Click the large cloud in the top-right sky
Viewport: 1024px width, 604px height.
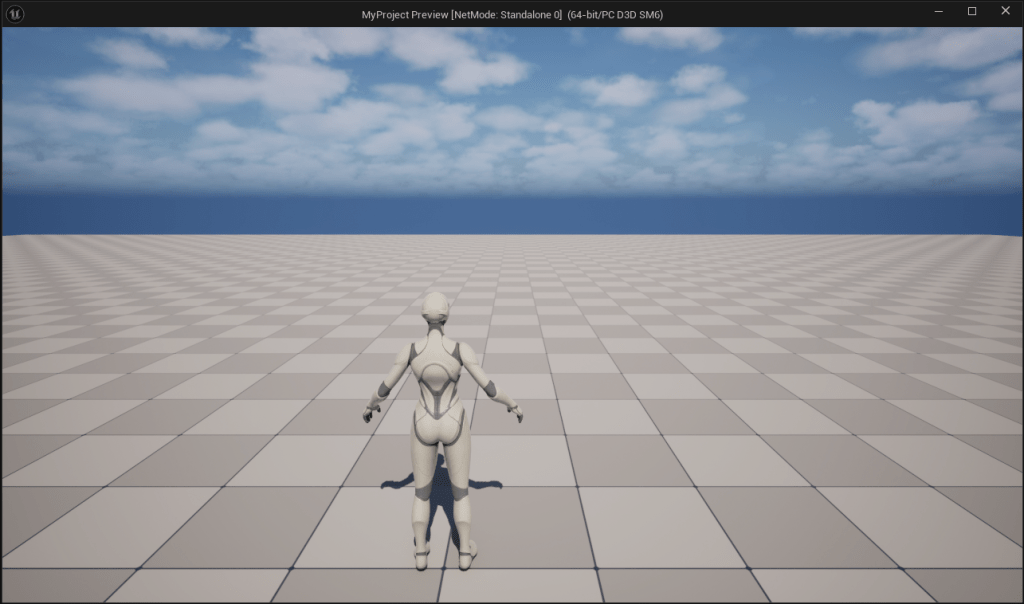[x=910, y=120]
